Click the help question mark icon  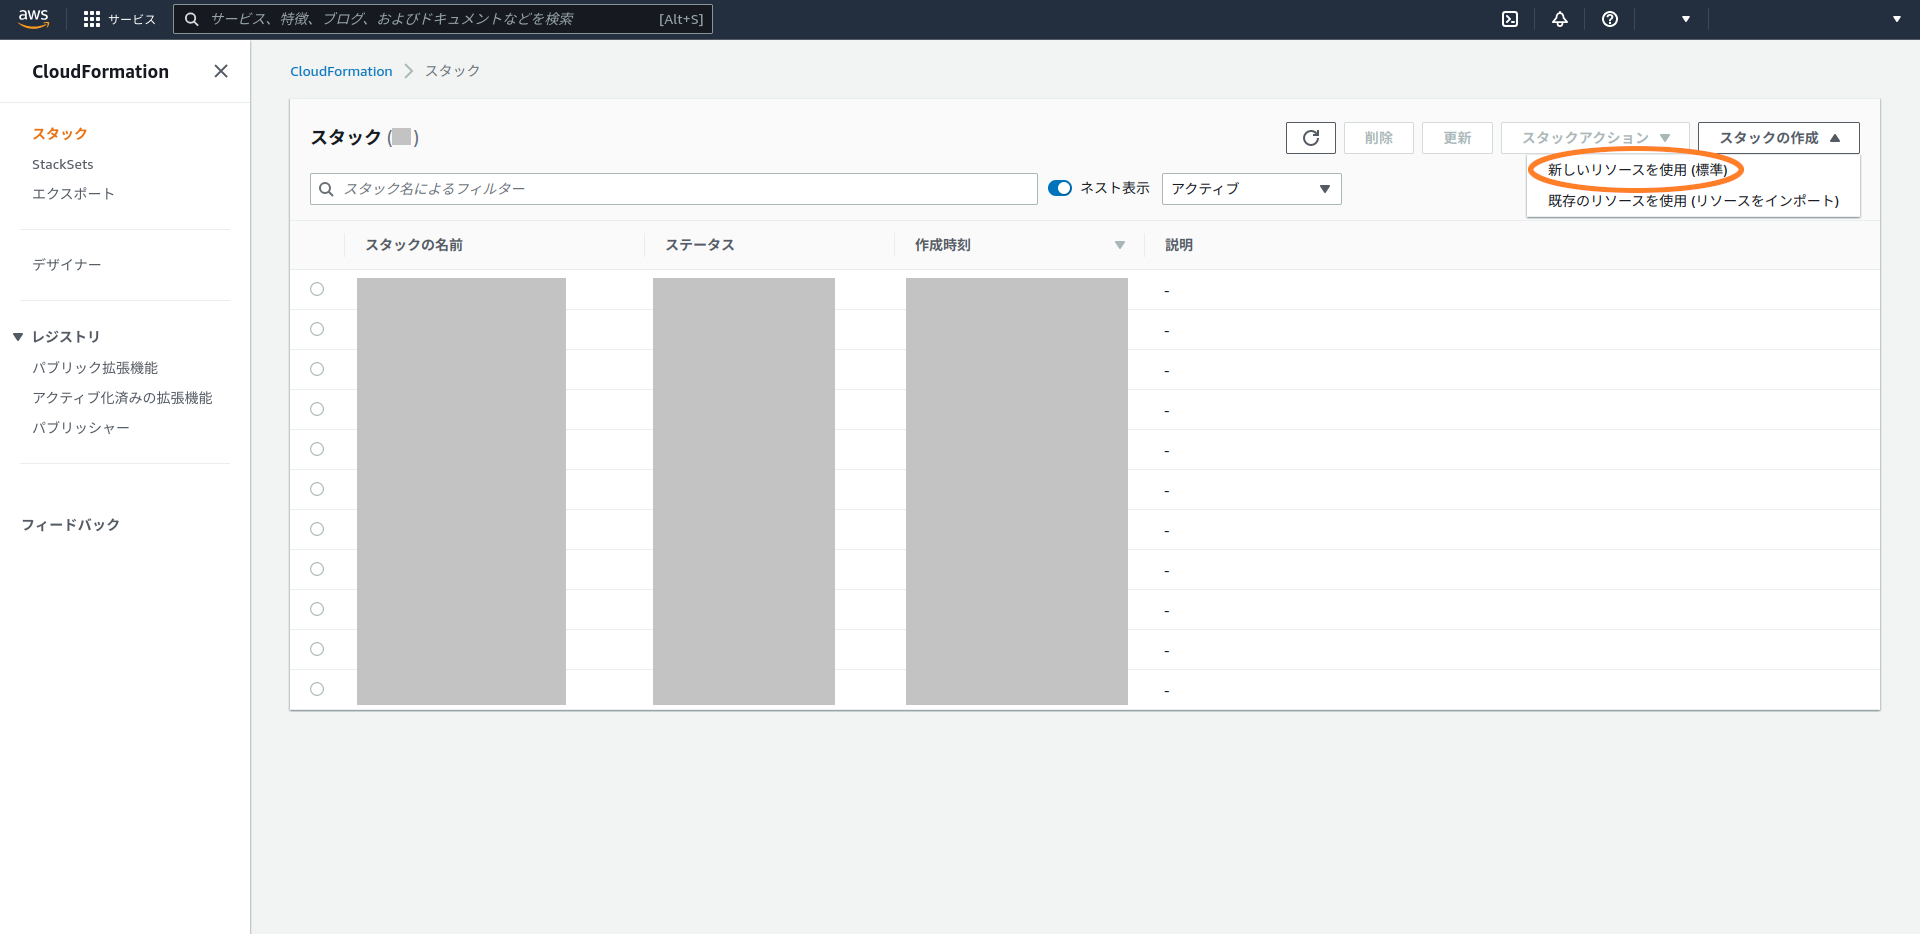coord(1610,19)
